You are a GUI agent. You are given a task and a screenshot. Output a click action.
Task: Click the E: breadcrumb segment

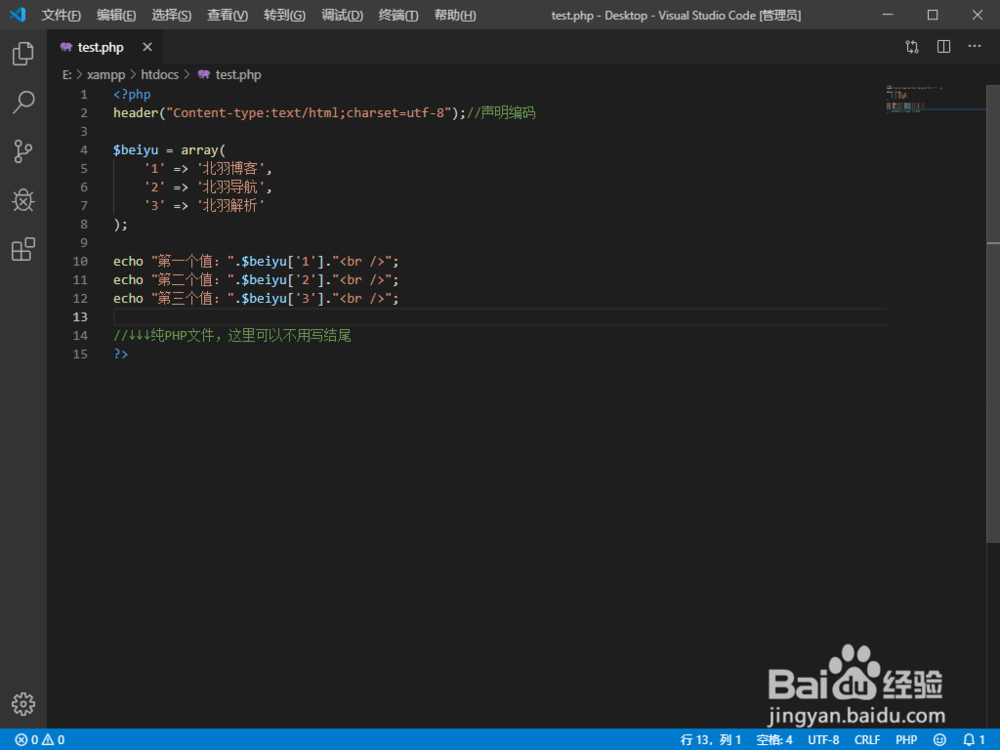click(66, 75)
